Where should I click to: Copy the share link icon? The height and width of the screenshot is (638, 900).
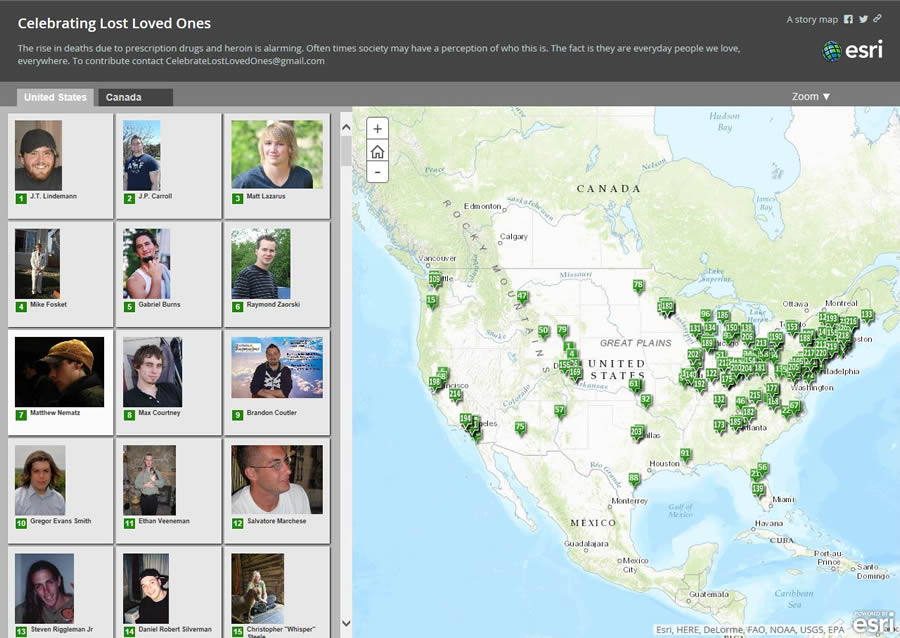(878, 18)
